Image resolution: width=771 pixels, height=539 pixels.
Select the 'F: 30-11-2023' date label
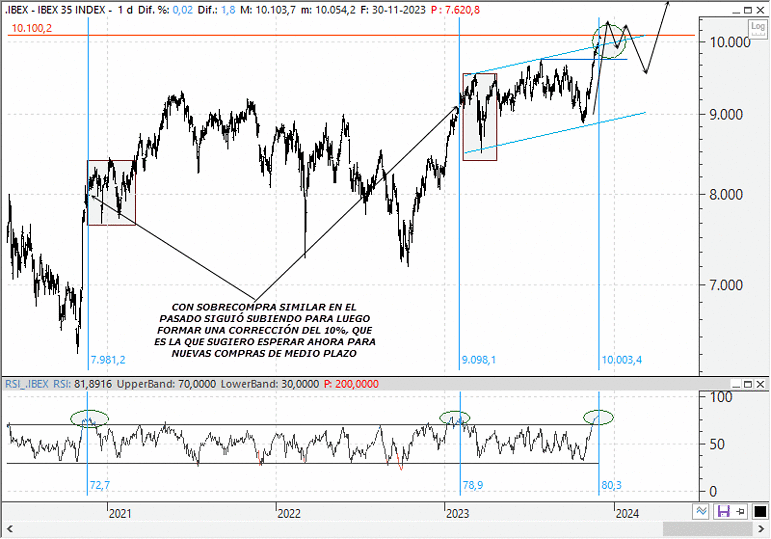393,10
